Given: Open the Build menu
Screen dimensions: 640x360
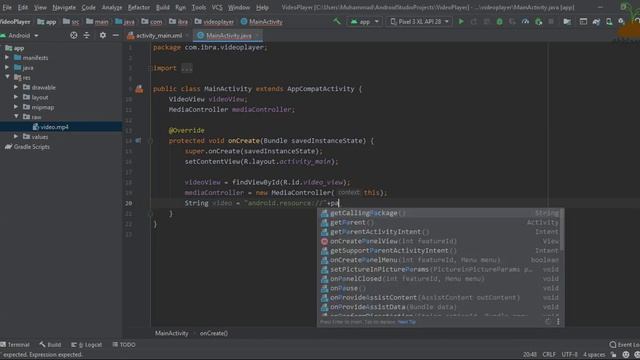Looking at the screenshot, I should click(x=162, y=7).
